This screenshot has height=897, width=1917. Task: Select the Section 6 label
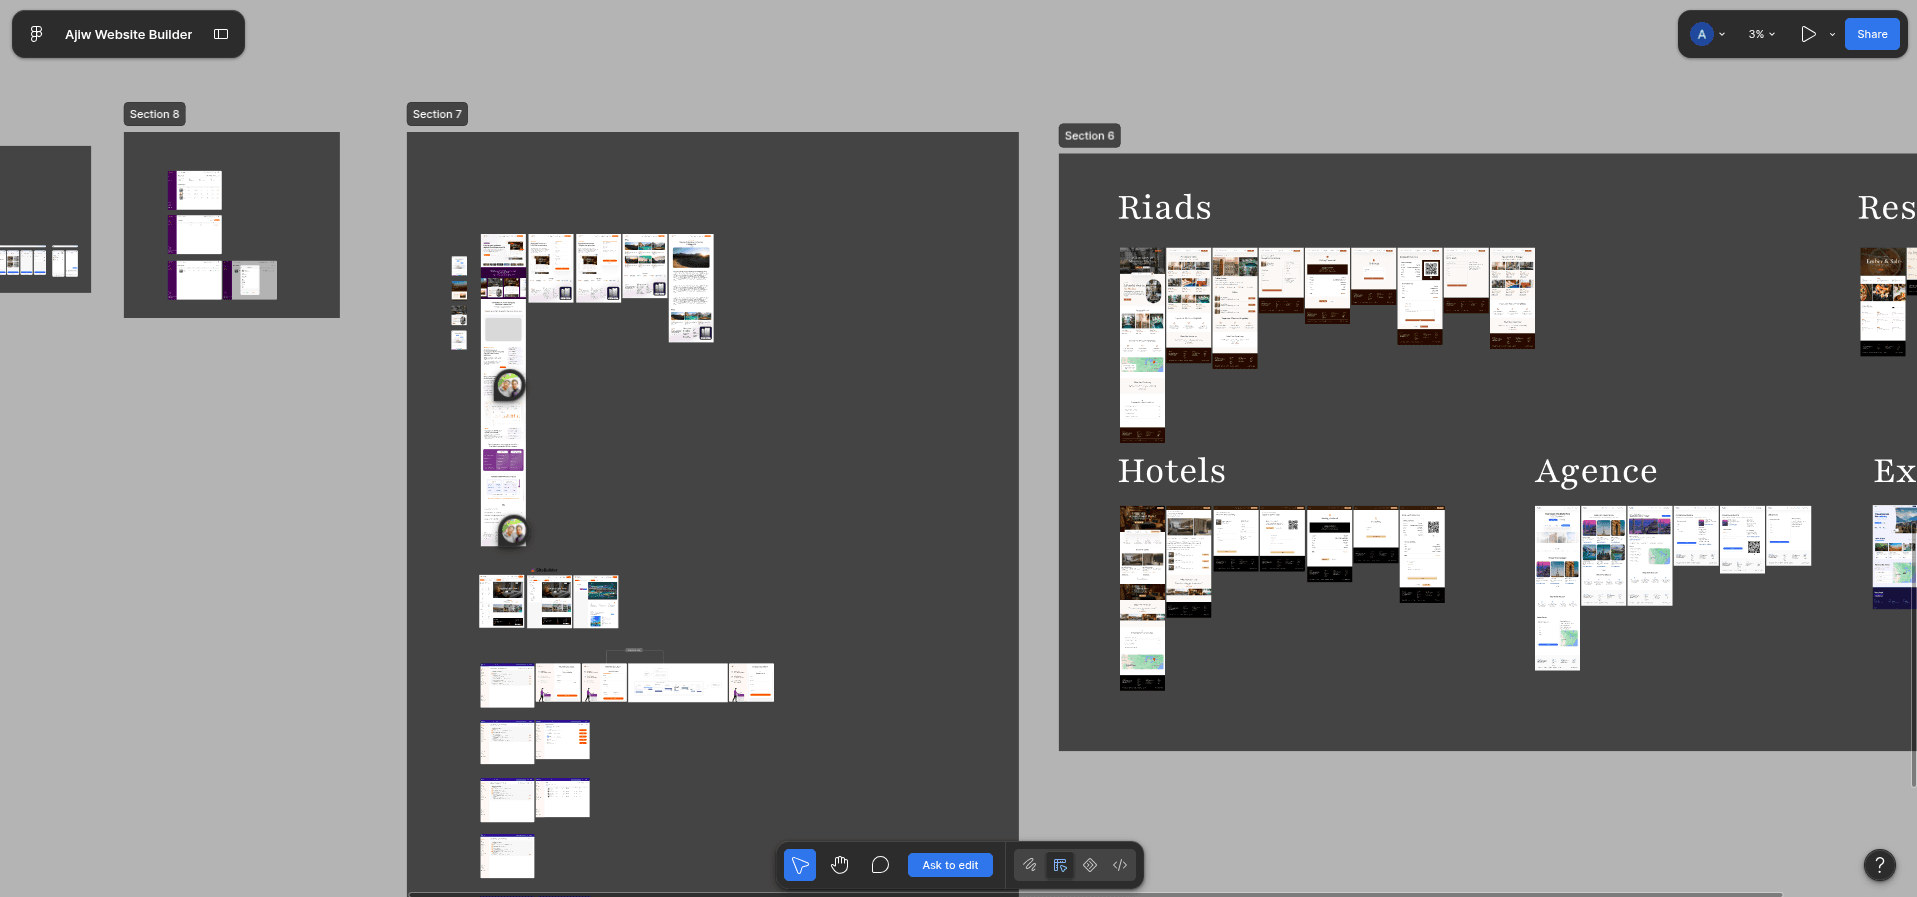click(x=1089, y=136)
